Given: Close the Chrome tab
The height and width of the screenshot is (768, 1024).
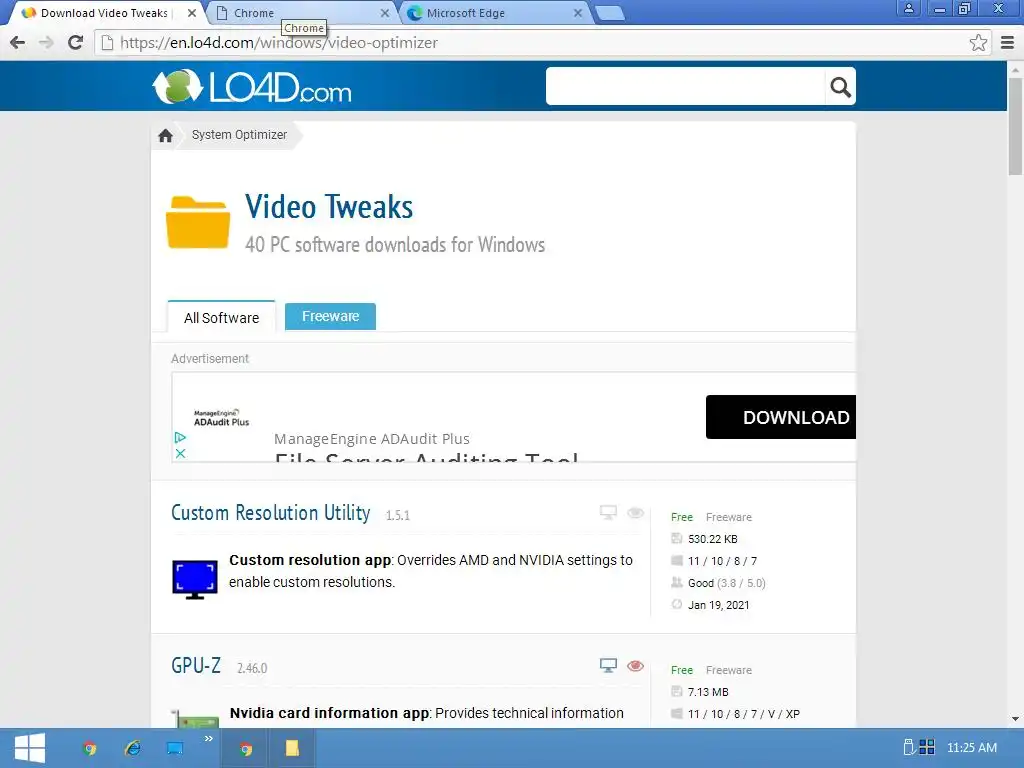Looking at the screenshot, I should coord(385,13).
